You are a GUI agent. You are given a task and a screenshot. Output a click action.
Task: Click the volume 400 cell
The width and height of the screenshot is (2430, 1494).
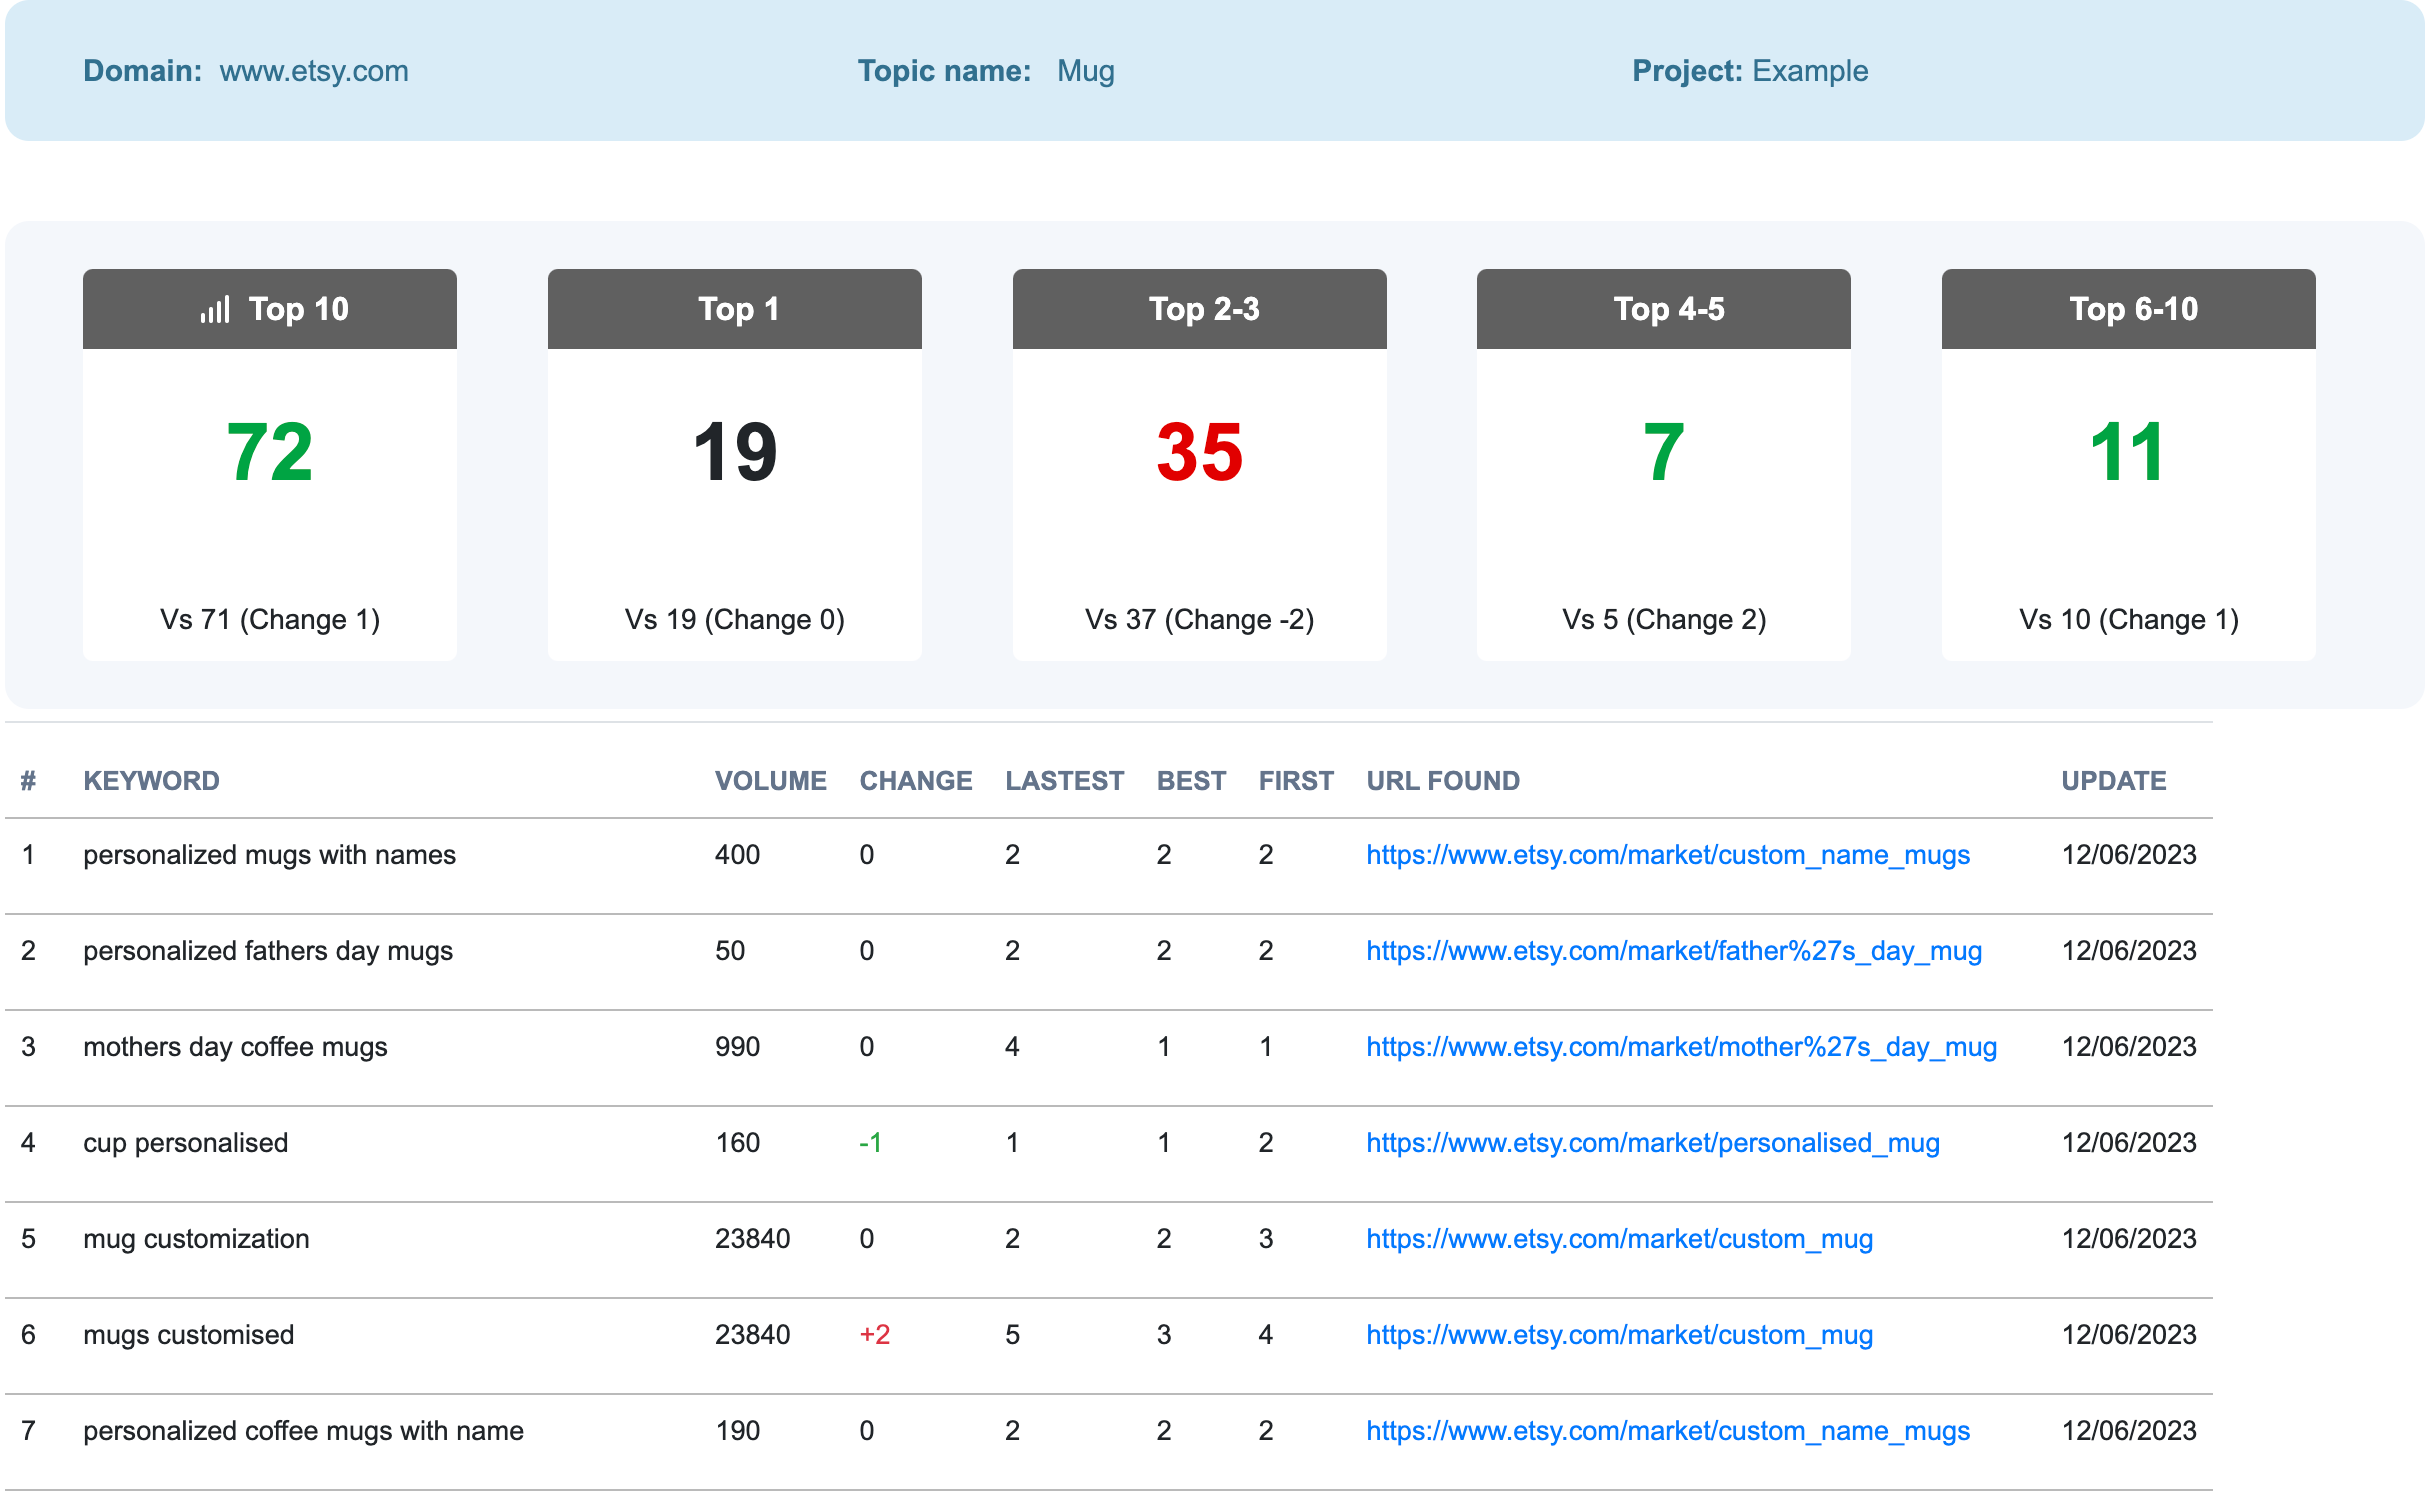click(739, 856)
